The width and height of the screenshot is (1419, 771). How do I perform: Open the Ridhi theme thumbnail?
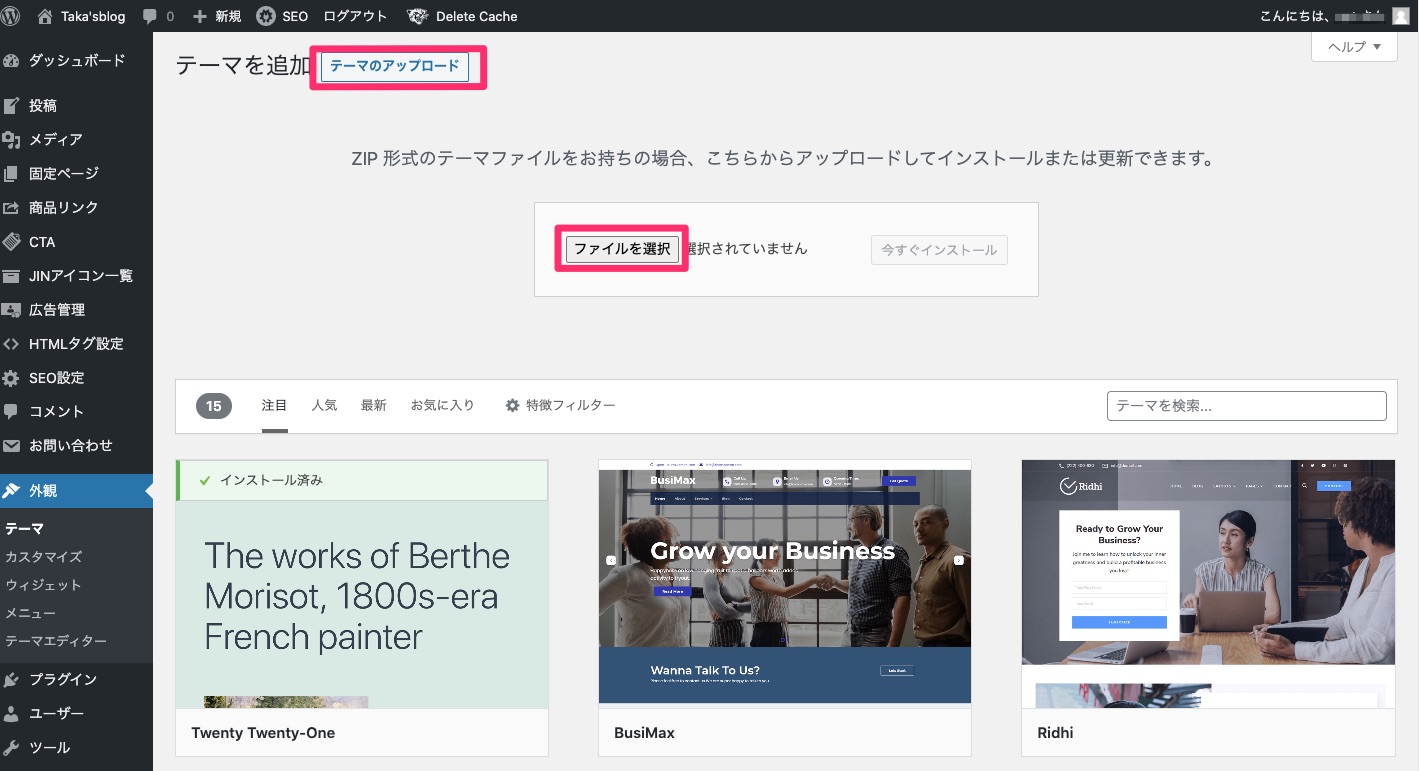1208,584
